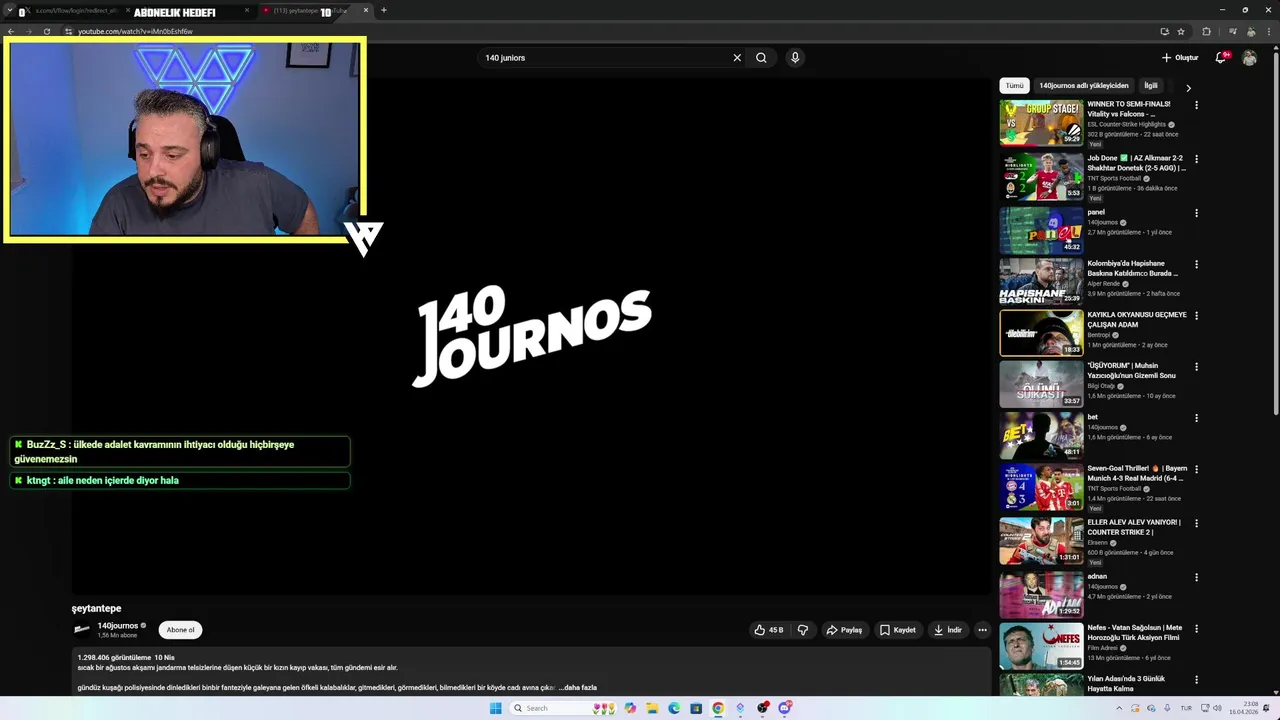
Task: Open the adnan video title
Action: [x=1097, y=576]
